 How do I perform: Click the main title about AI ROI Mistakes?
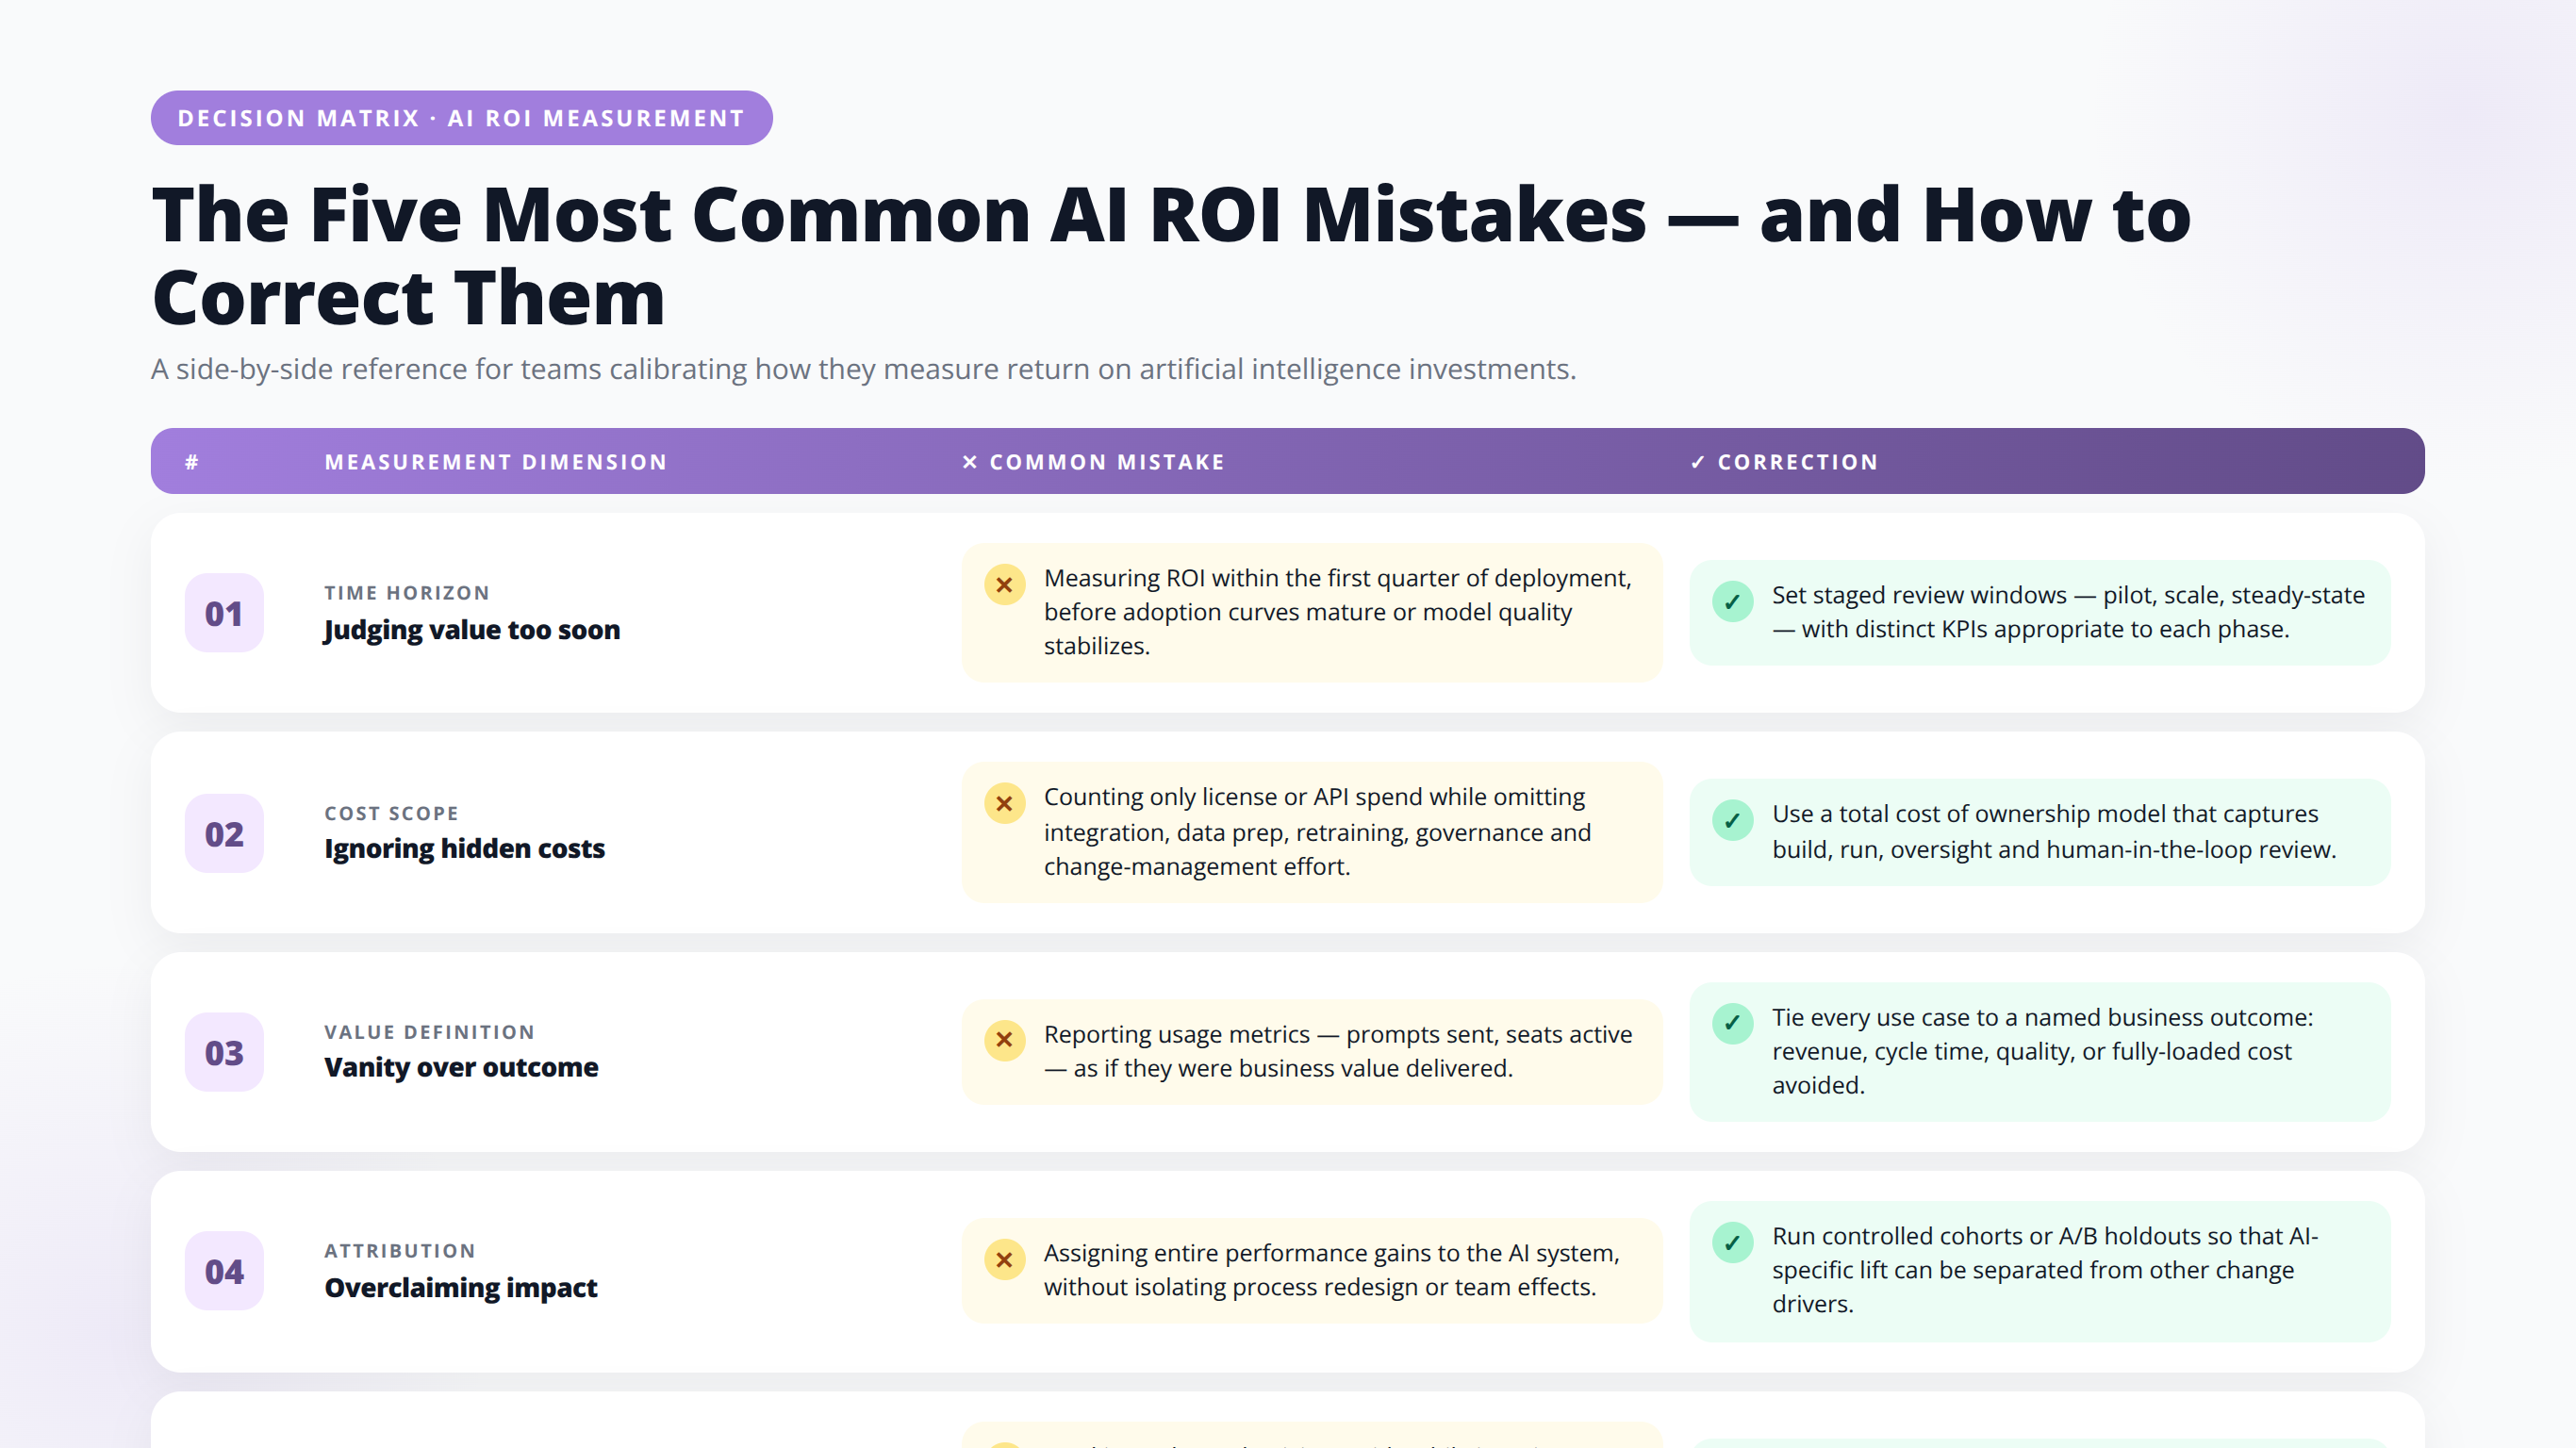coord(1171,256)
